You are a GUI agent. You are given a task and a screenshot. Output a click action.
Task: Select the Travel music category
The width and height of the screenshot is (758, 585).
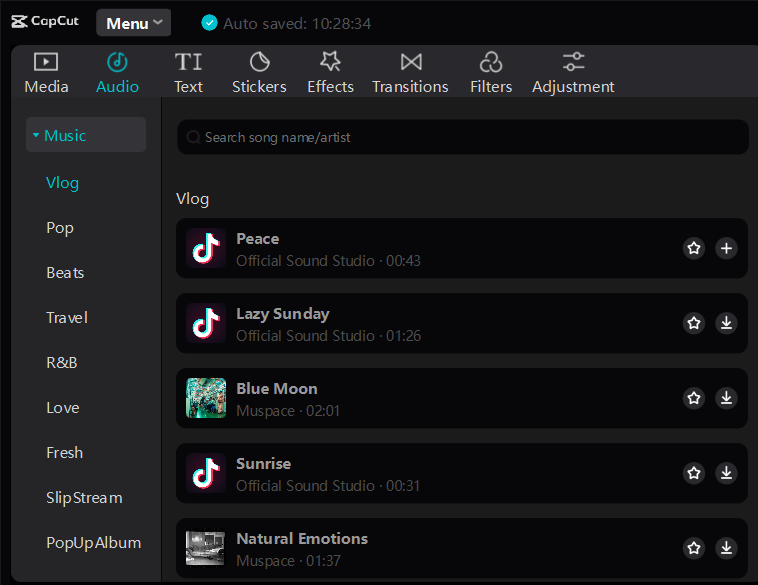(x=67, y=318)
